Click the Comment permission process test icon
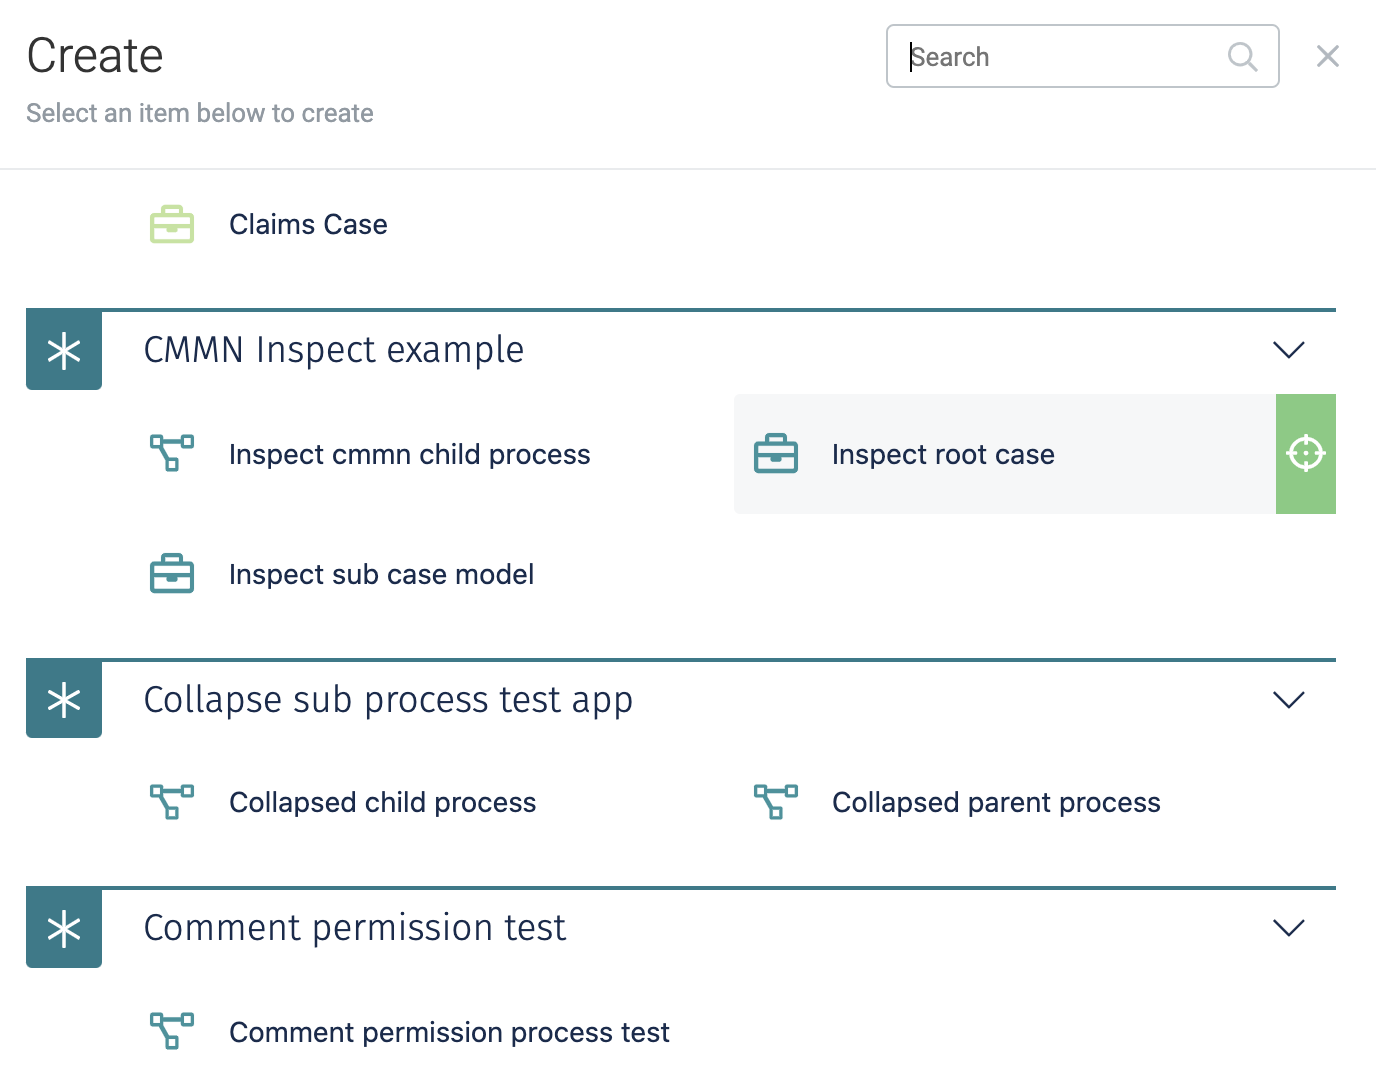This screenshot has height=1092, width=1376. pos(171,1032)
